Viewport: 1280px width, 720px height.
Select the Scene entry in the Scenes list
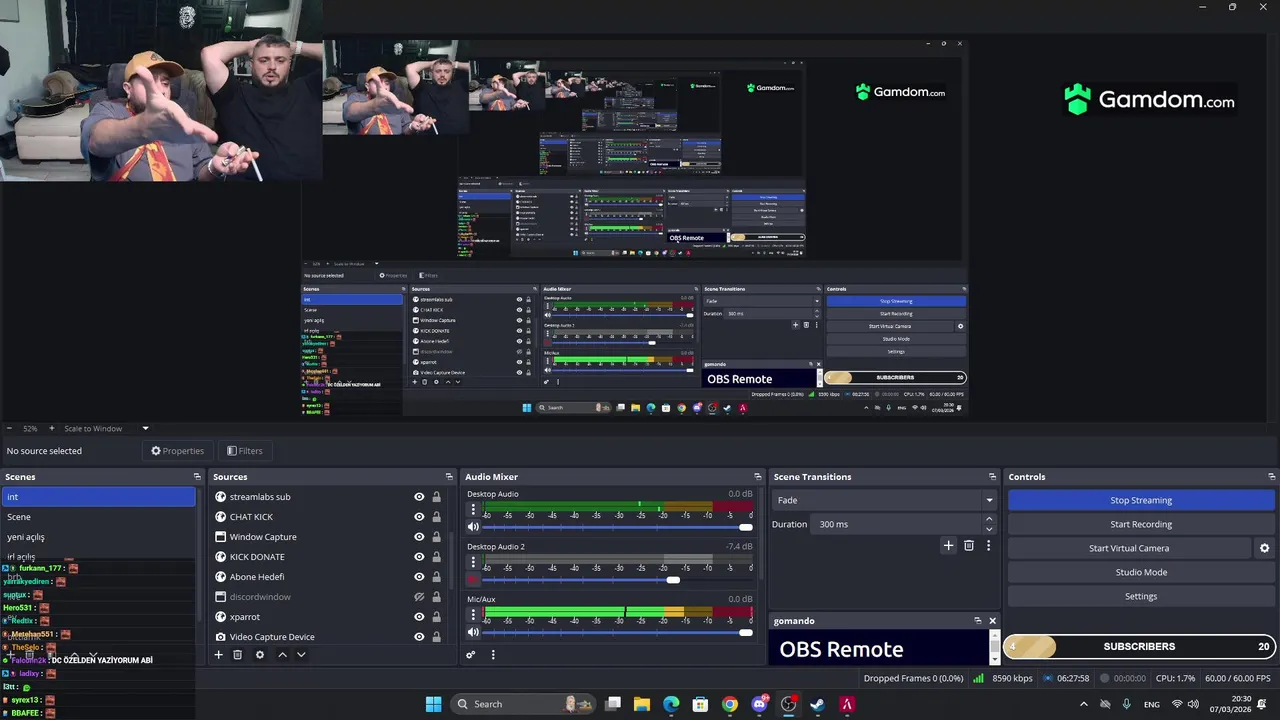click(99, 517)
